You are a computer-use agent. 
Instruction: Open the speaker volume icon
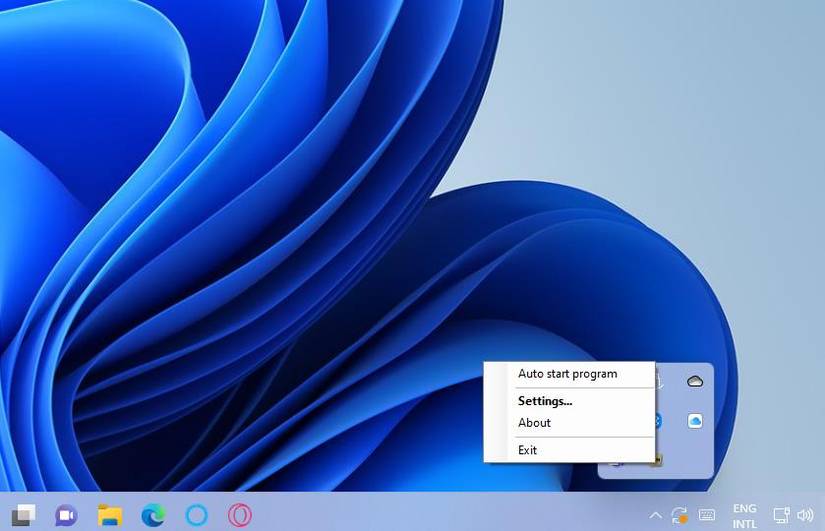806,515
